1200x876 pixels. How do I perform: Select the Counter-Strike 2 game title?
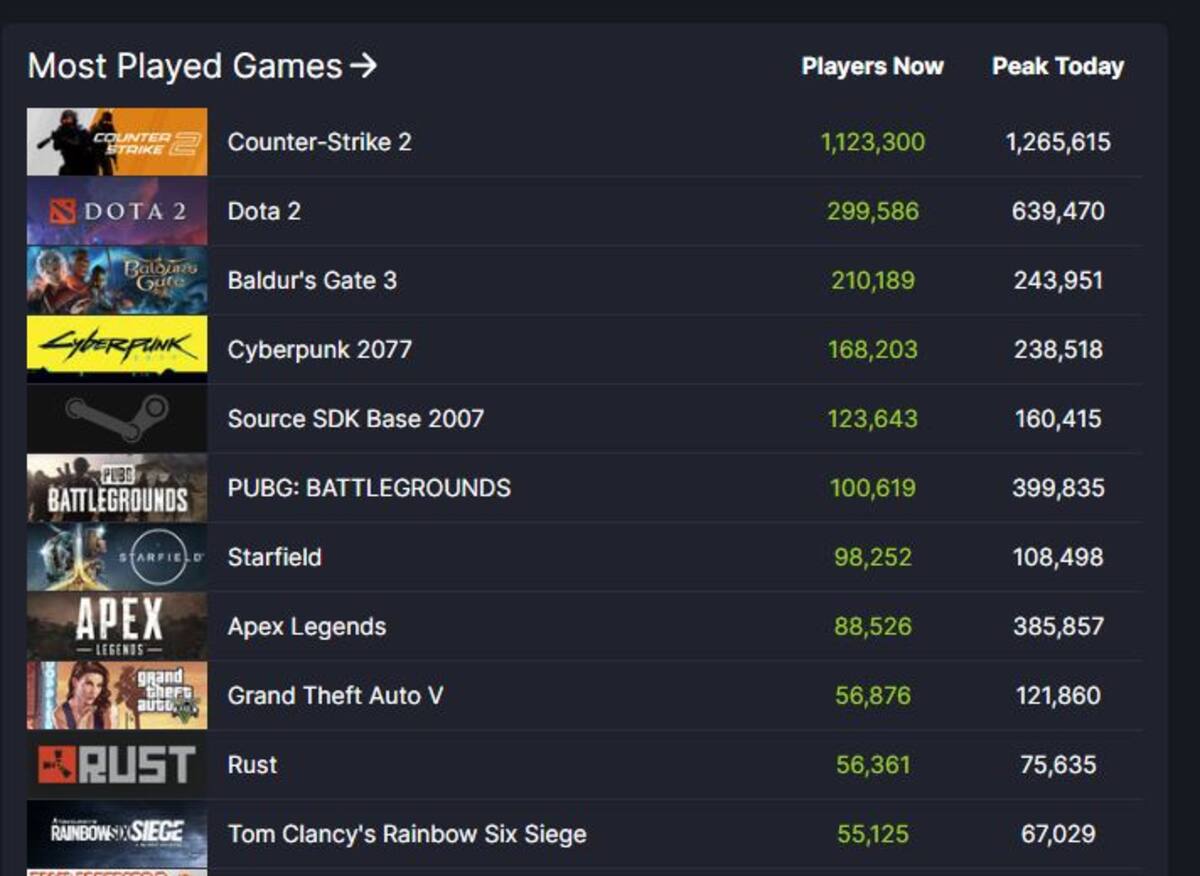[319, 142]
